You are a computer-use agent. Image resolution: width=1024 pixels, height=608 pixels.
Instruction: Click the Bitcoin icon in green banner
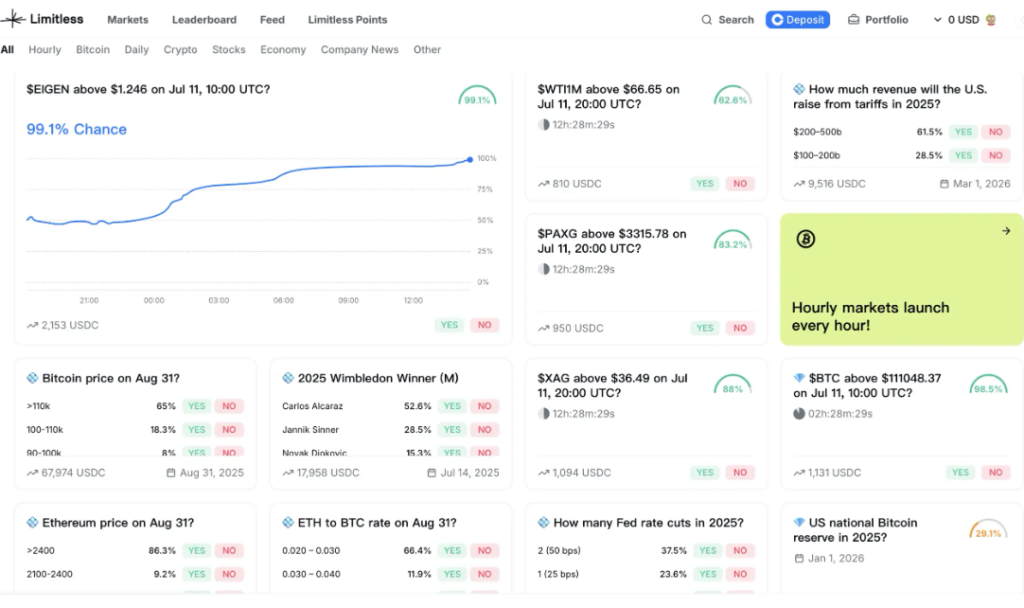[805, 239]
